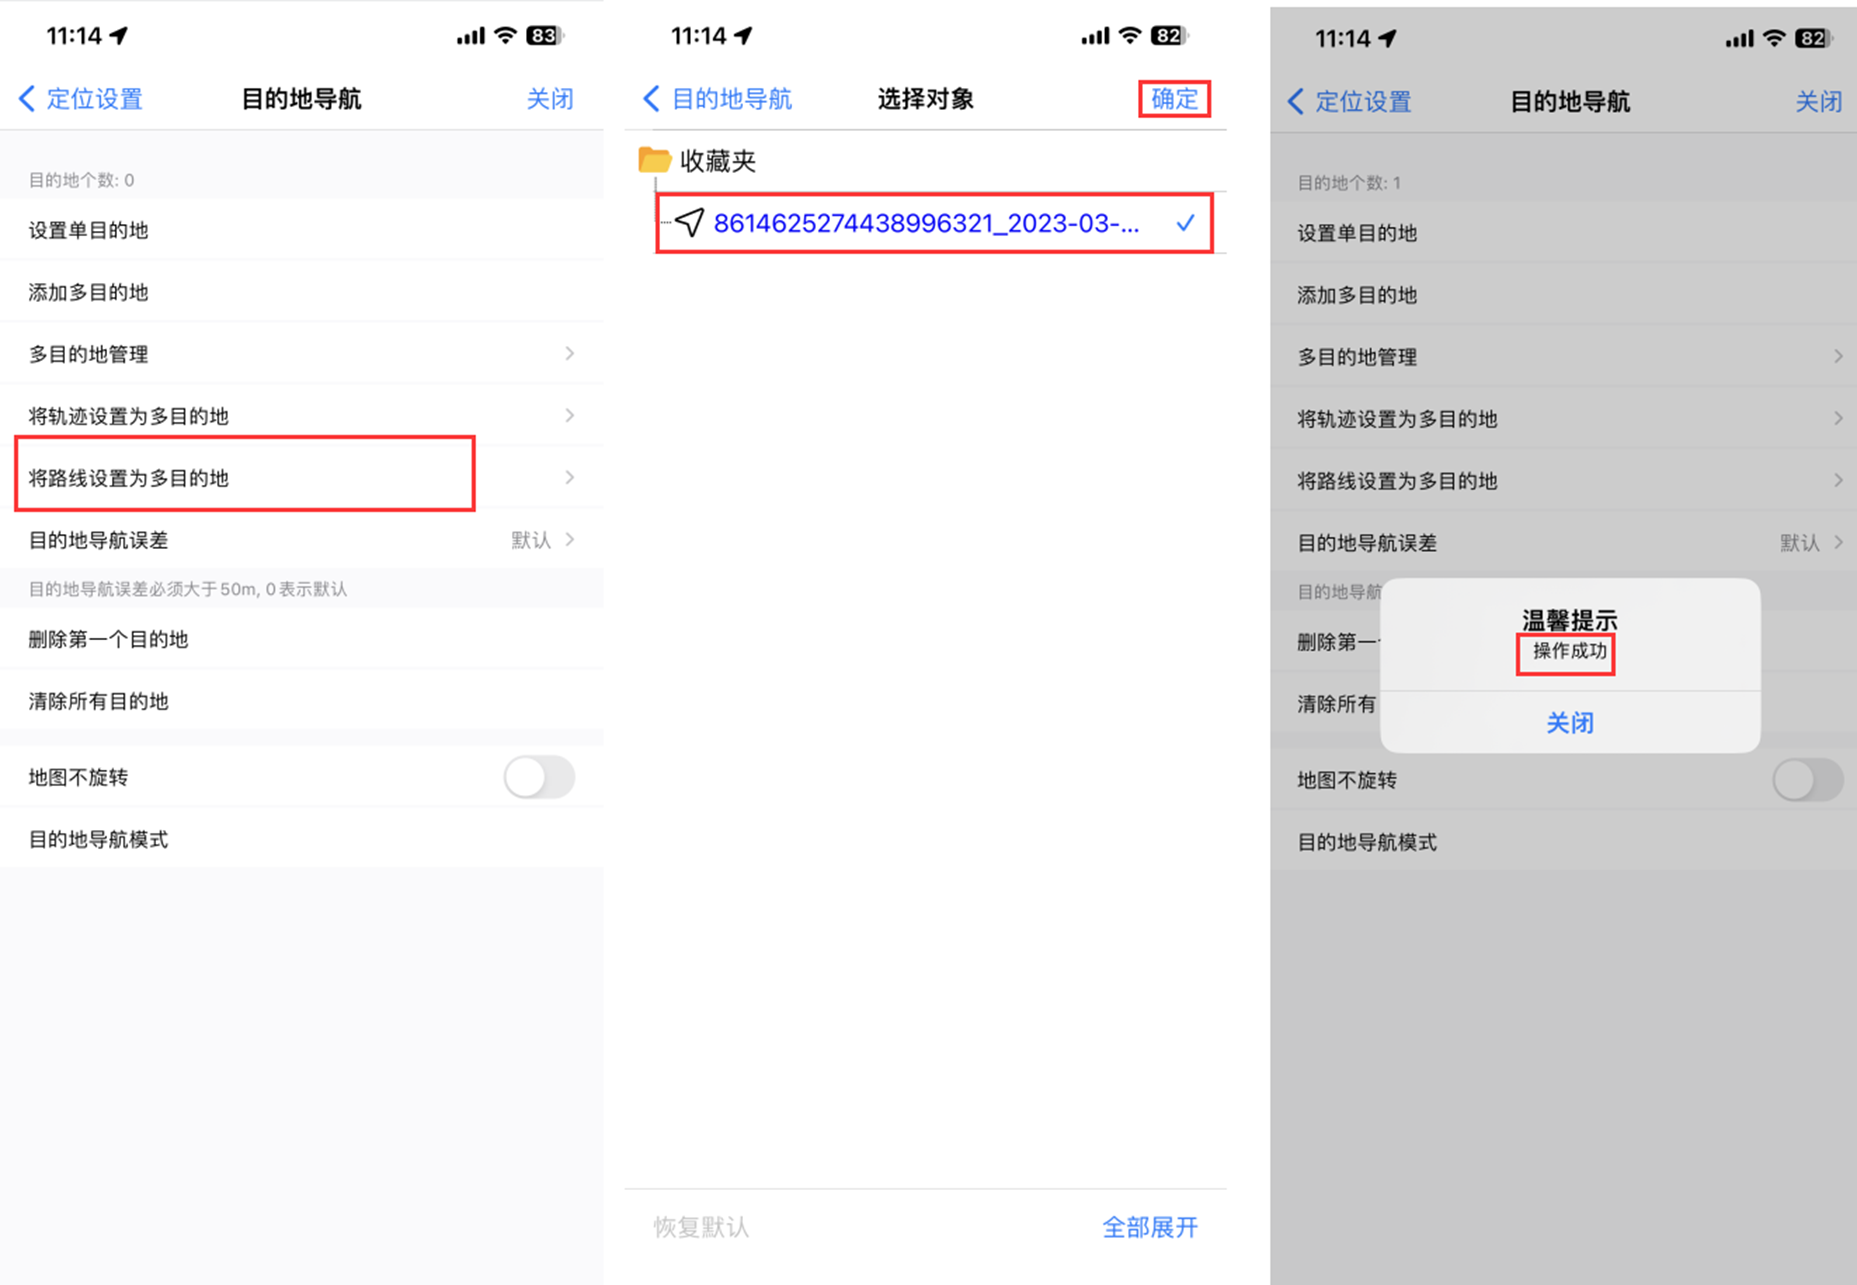
Task: Tap 恢复默认 at the bottom left
Action: [x=700, y=1228]
